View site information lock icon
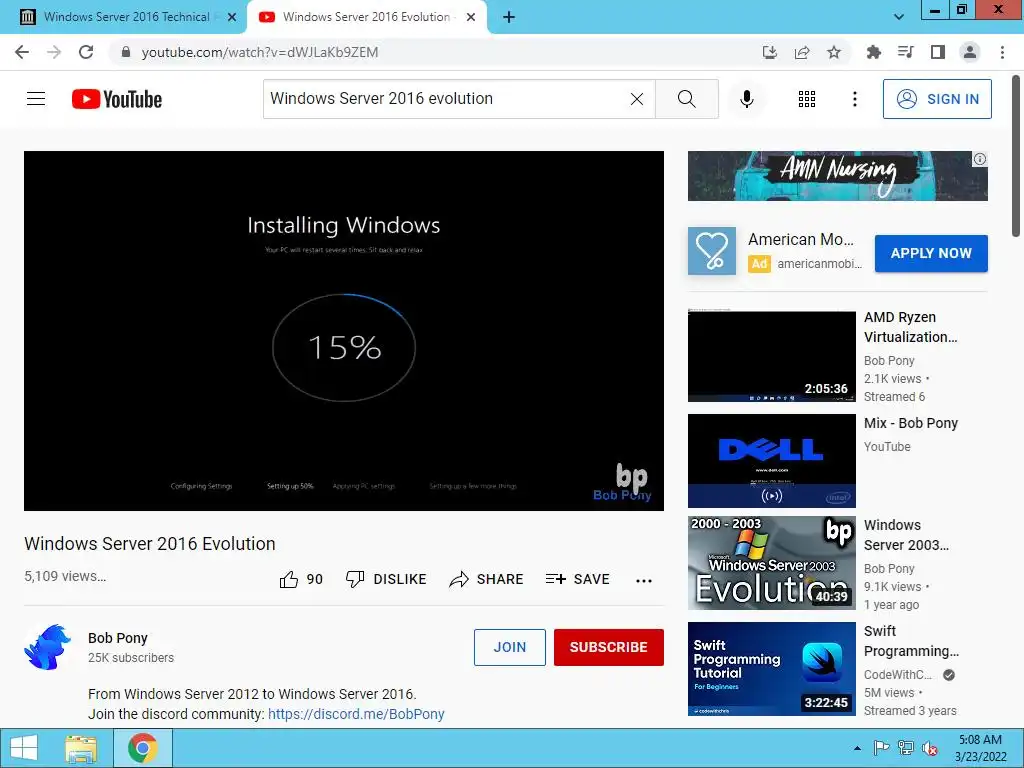This screenshot has height=768, width=1024. (x=126, y=52)
